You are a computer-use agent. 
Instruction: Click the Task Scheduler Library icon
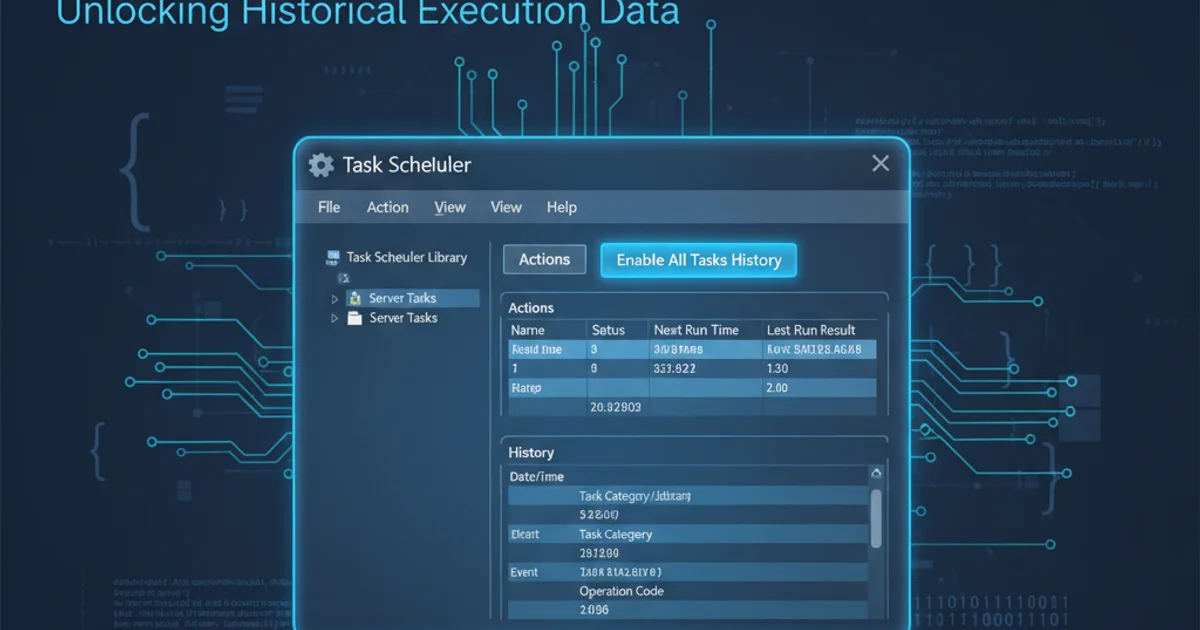tap(333, 258)
